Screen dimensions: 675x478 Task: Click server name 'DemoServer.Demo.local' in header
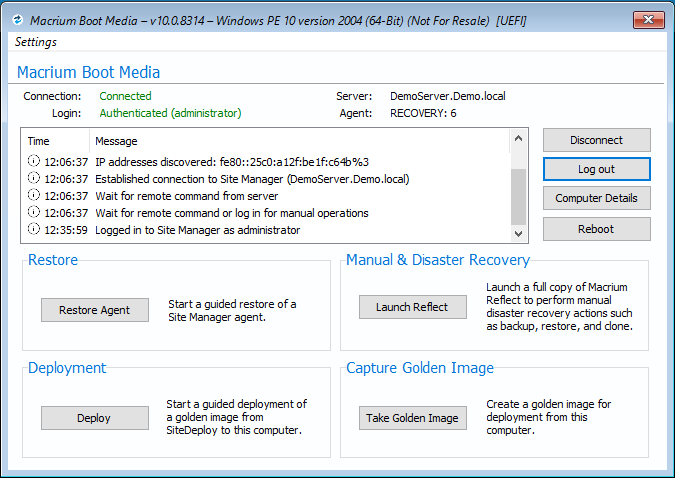click(x=448, y=96)
